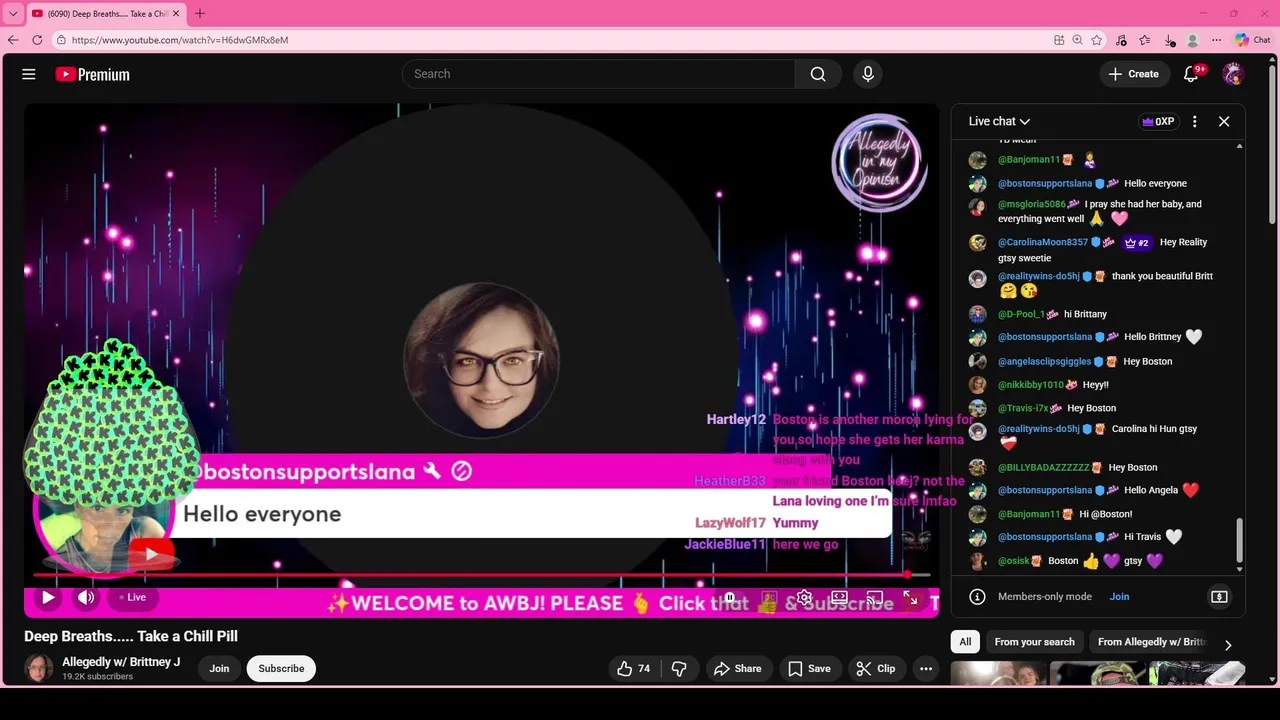Add page to favorites star
This screenshot has height=720, width=1280.
(1097, 40)
